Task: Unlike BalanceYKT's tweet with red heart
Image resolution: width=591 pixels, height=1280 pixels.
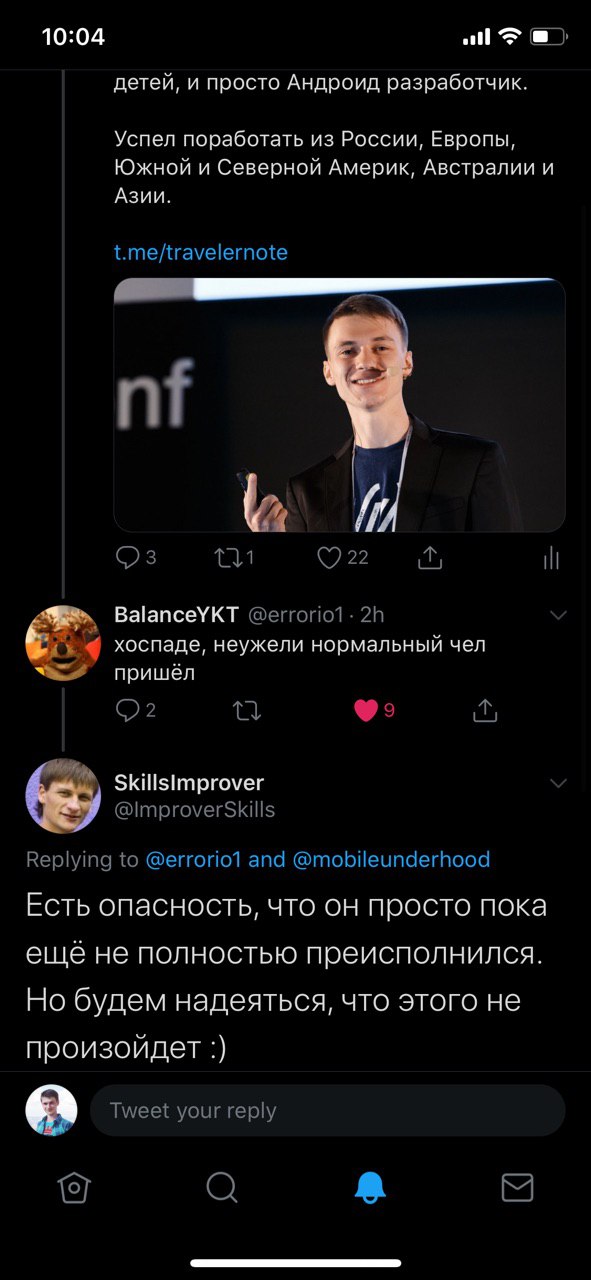Action: point(367,711)
